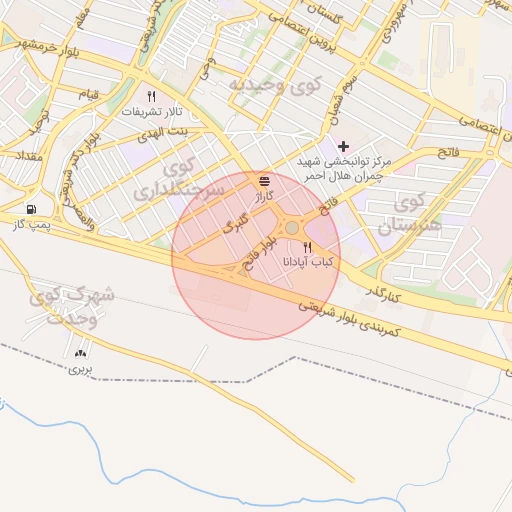The image size is (512, 512).
Task: Click the burger icon above گاراژ
Action: pyautogui.click(x=265, y=182)
